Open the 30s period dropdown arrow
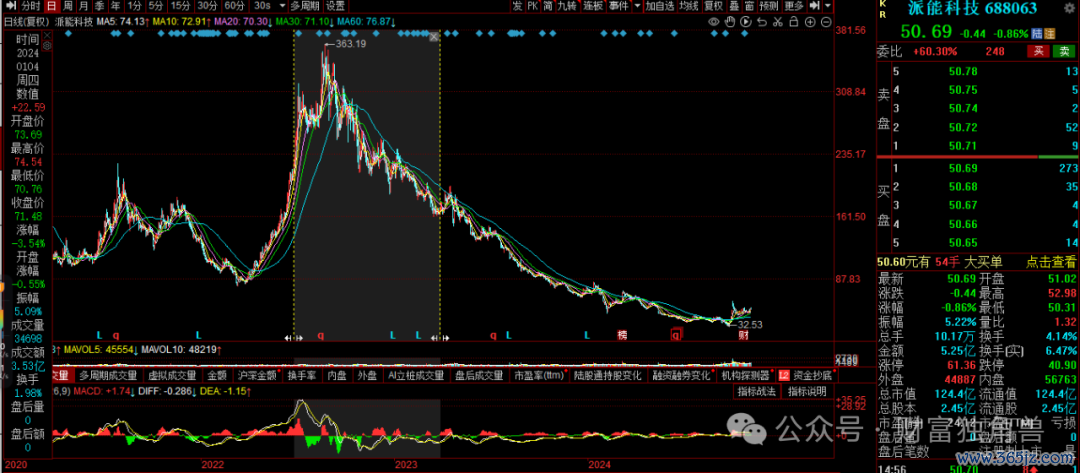The width and height of the screenshot is (1080, 473). [x=283, y=6]
